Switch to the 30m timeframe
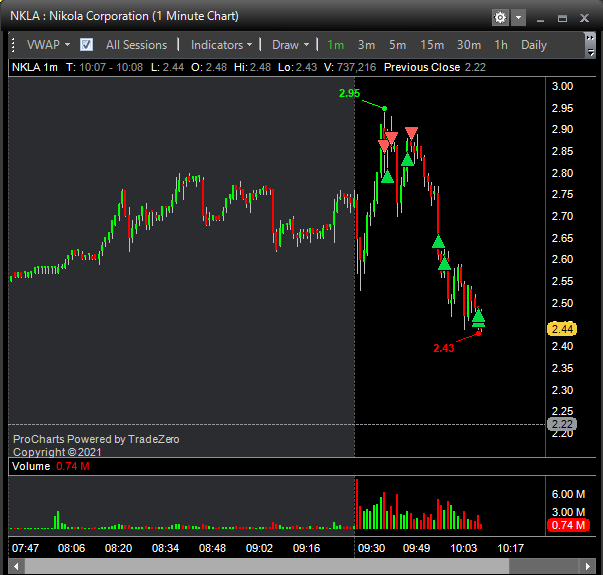 click(x=469, y=45)
